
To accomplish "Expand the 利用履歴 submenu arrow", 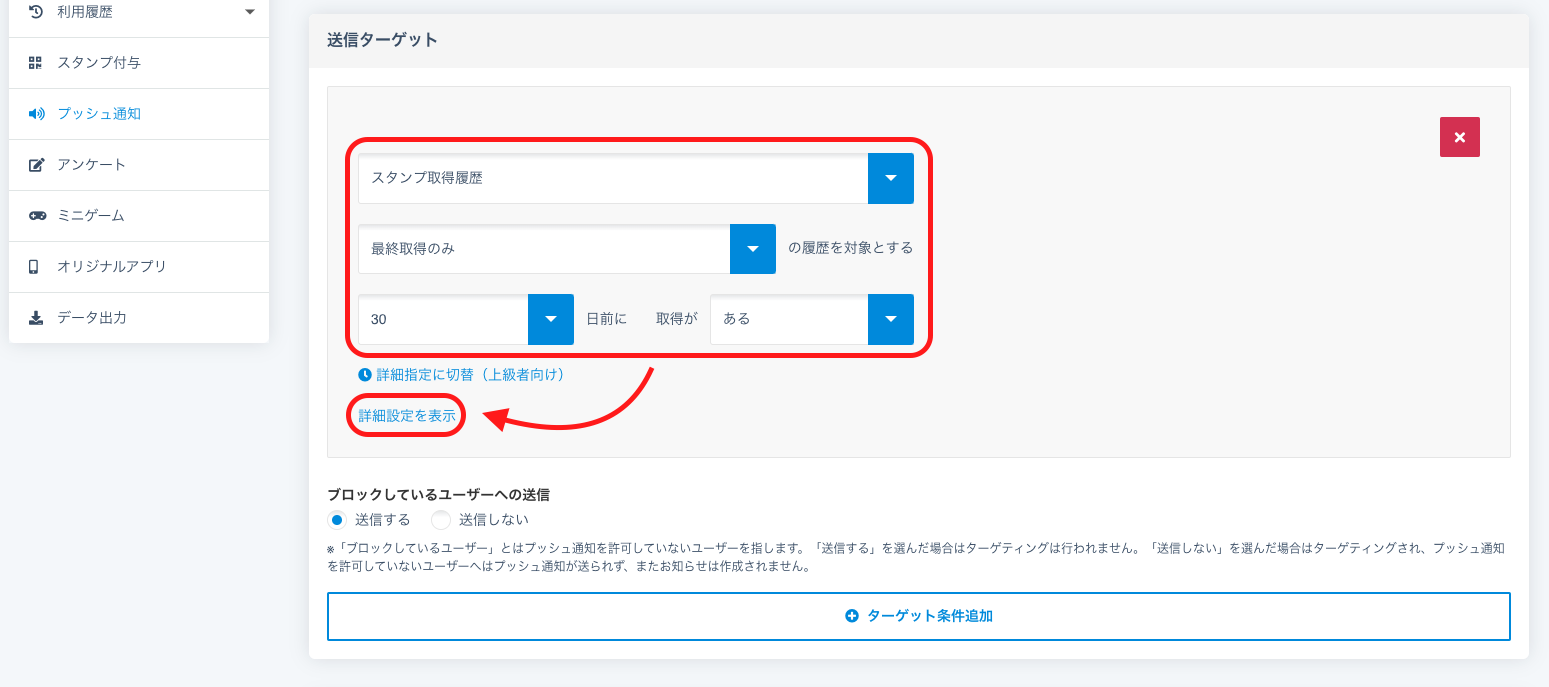I will (249, 12).
